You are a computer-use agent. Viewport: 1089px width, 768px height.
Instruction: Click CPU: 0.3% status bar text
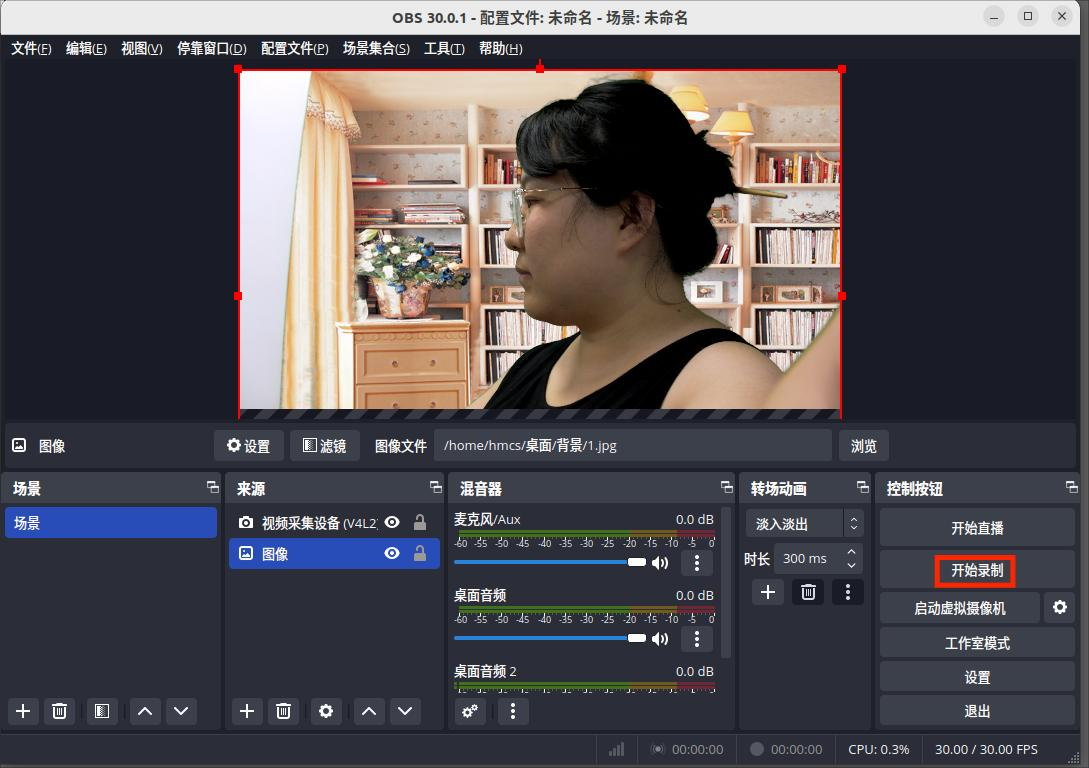(x=879, y=750)
